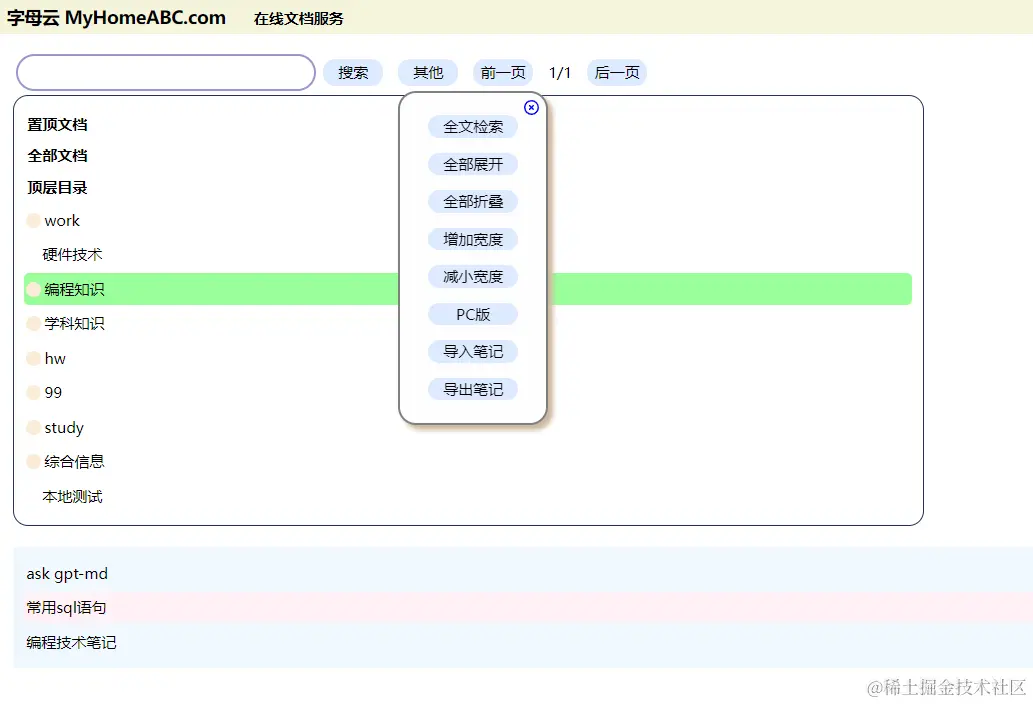1033x704 pixels.
Task: Choose "导出笔记" from the popup
Action: 472,389
